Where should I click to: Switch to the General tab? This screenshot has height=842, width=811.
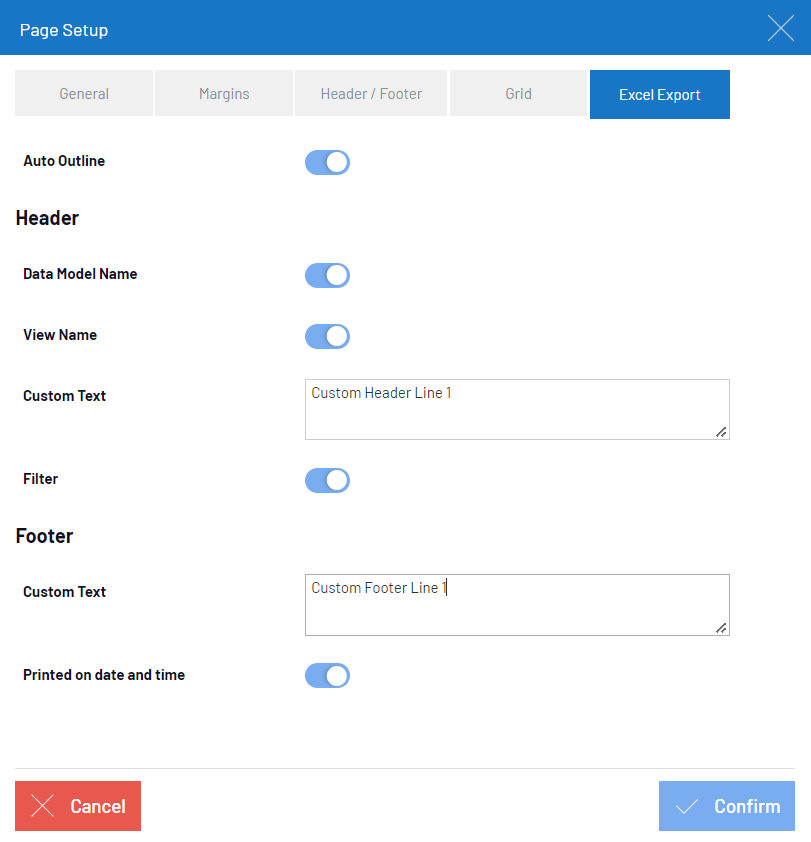click(84, 94)
